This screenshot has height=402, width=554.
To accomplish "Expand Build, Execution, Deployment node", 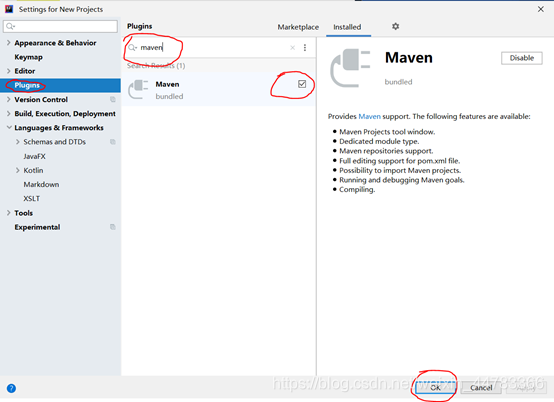I will click(x=8, y=114).
